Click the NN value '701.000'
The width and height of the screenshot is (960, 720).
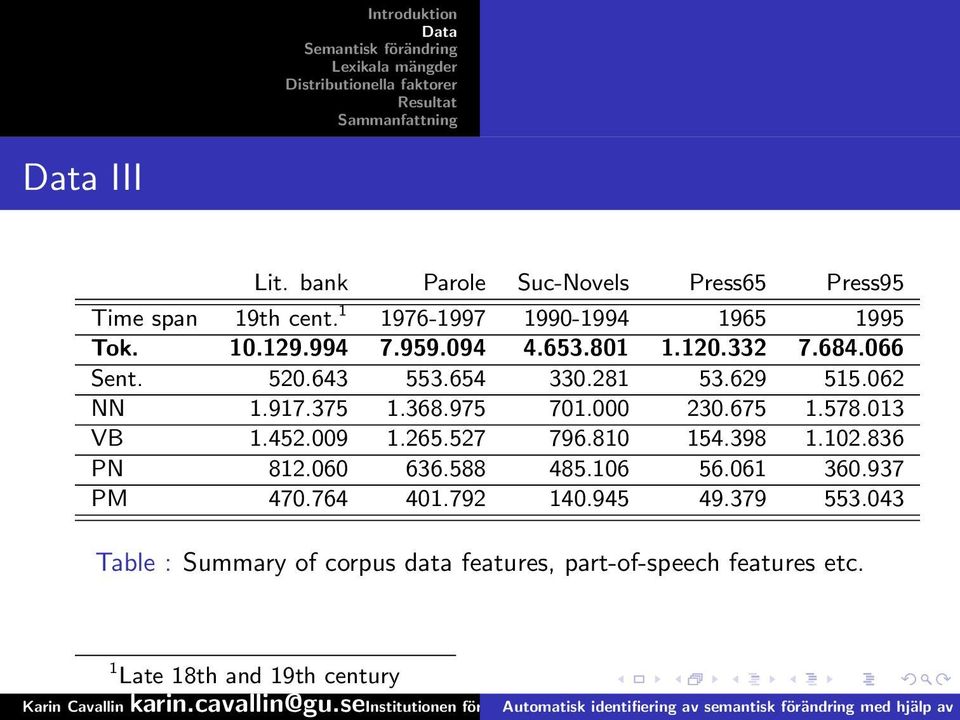[589, 408]
